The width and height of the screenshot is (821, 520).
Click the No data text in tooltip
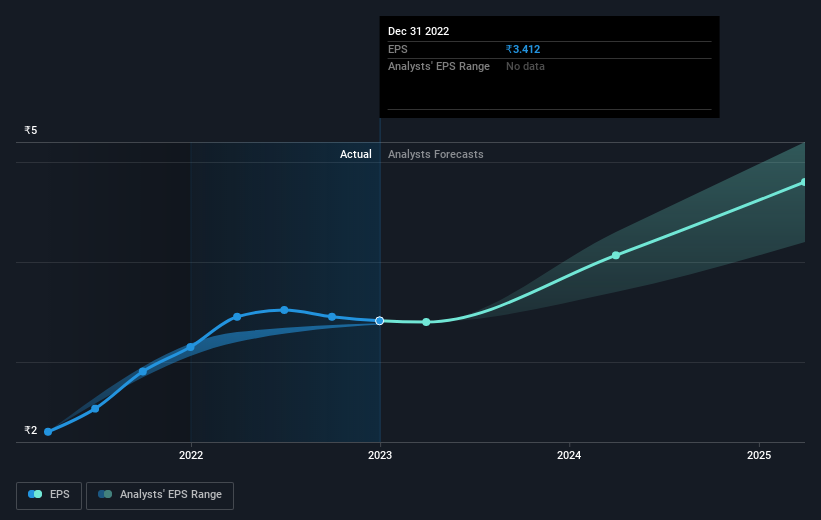click(525, 66)
